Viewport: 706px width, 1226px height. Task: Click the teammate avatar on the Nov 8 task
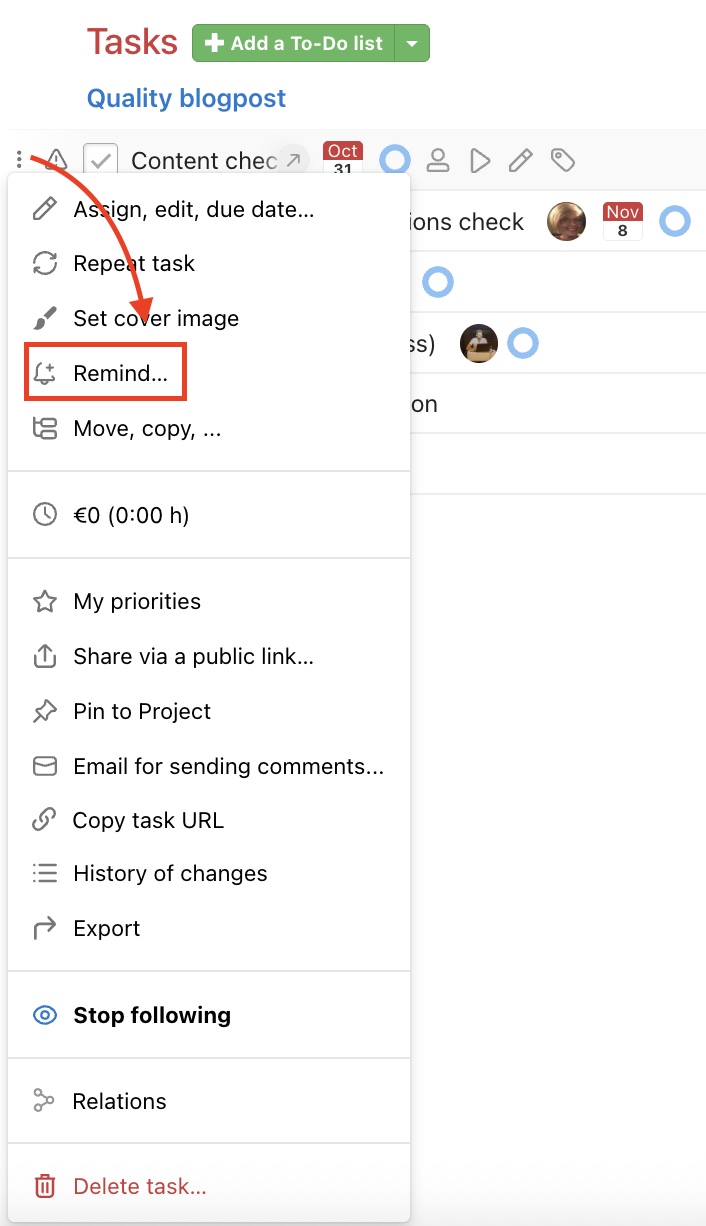(567, 222)
